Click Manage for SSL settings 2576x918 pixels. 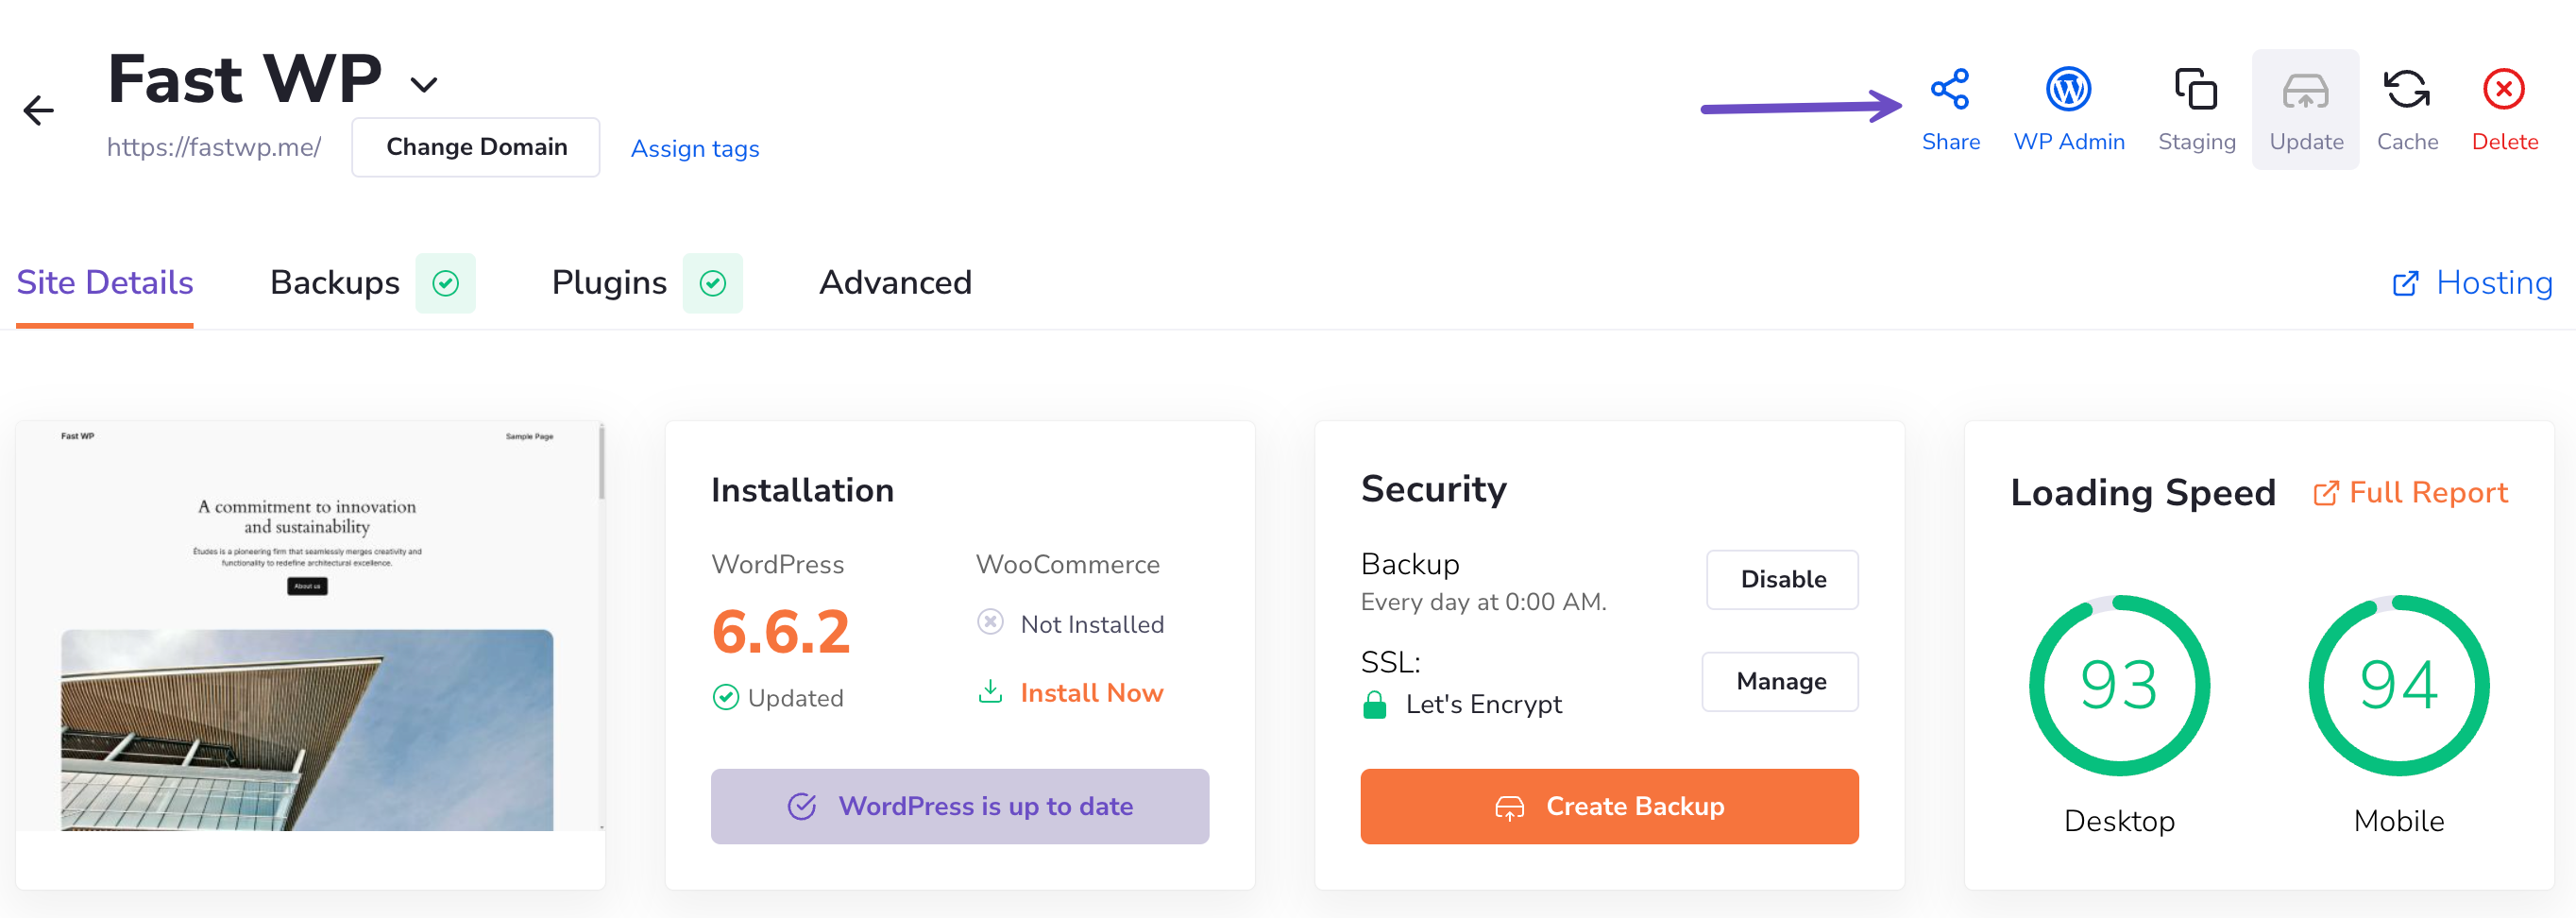[1780, 681]
